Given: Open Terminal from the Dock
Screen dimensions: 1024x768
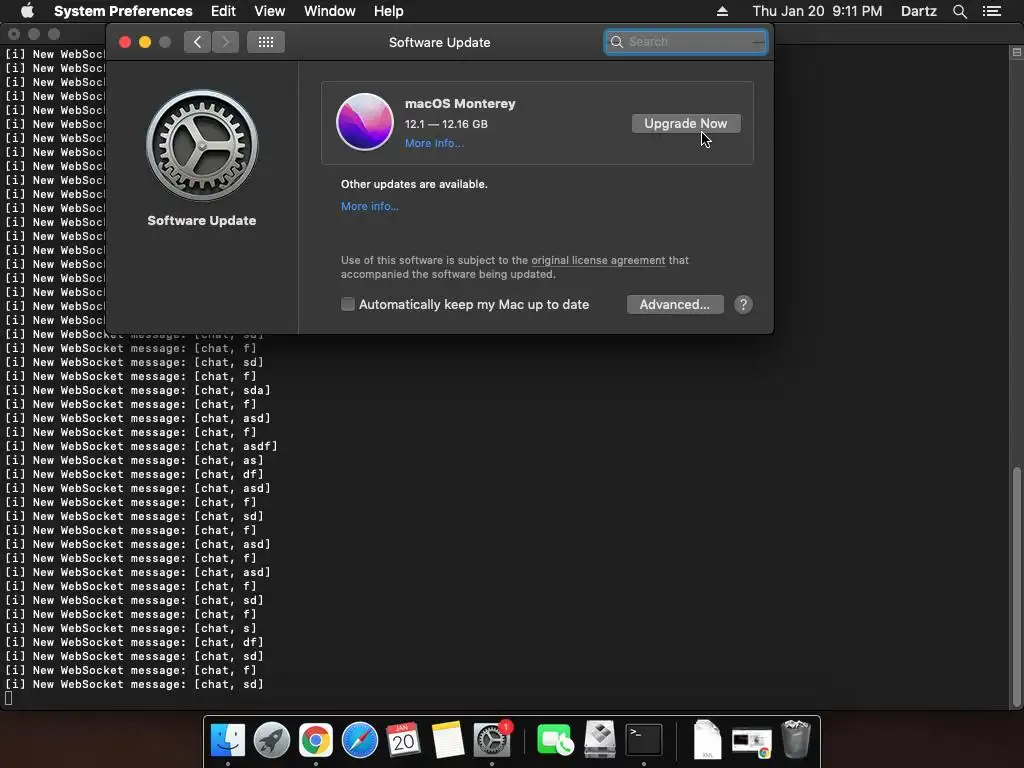Looking at the screenshot, I should [x=644, y=740].
